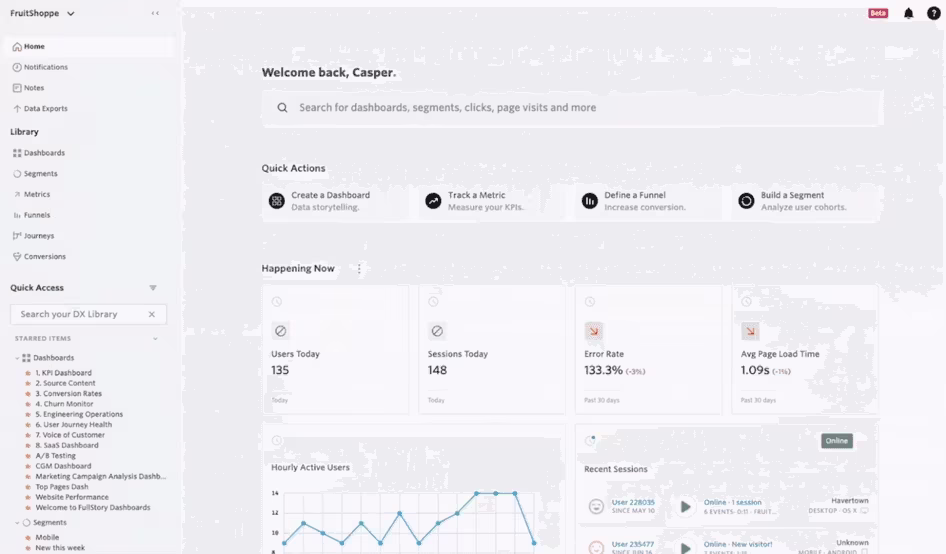Go to Home in sidebar
The width and height of the screenshot is (946, 554).
pos(89,46)
